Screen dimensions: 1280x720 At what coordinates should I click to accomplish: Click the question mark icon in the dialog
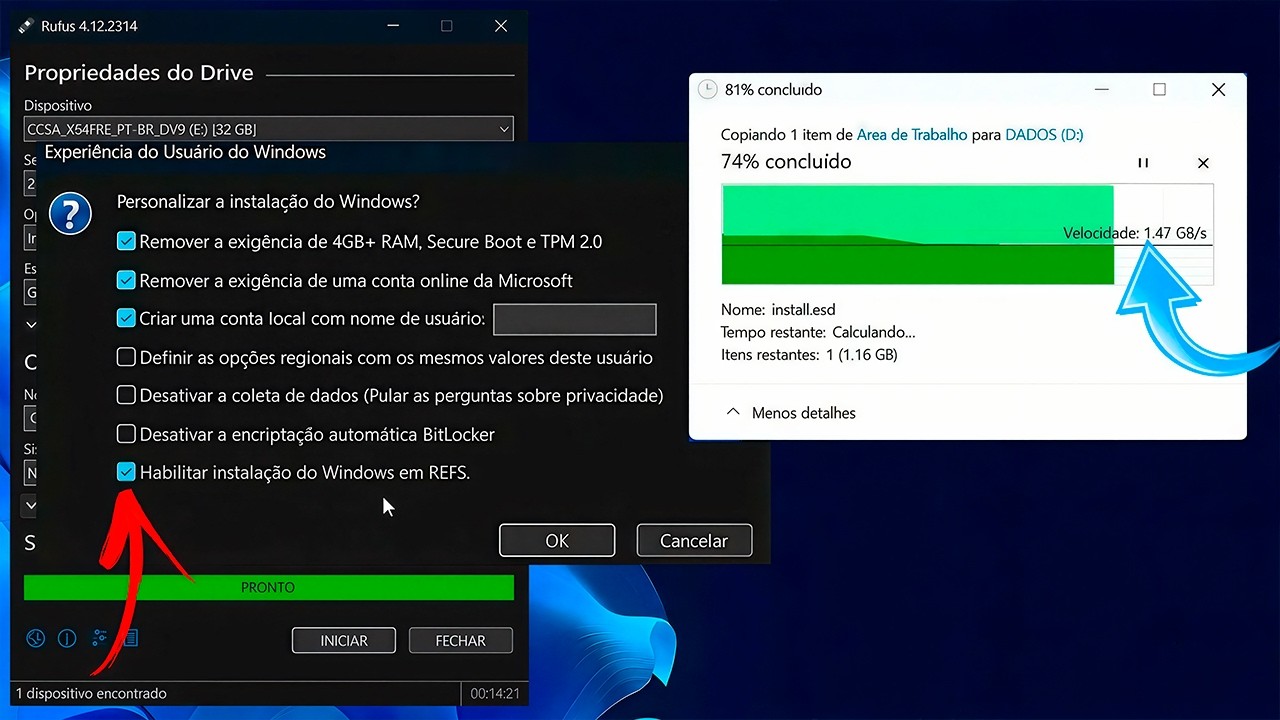pos(70,213)
